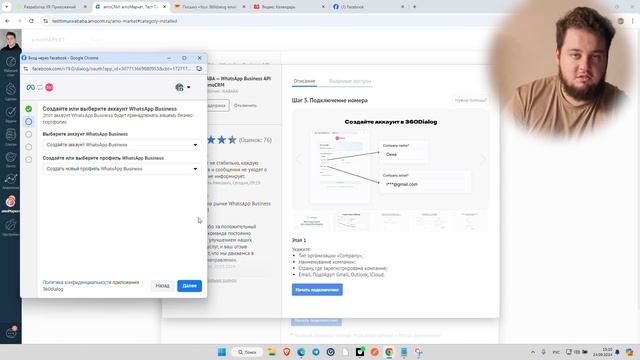Click the Назад button in Facebook dialog
Viewport: 640px width, 360px height.
tap(162, 286)
